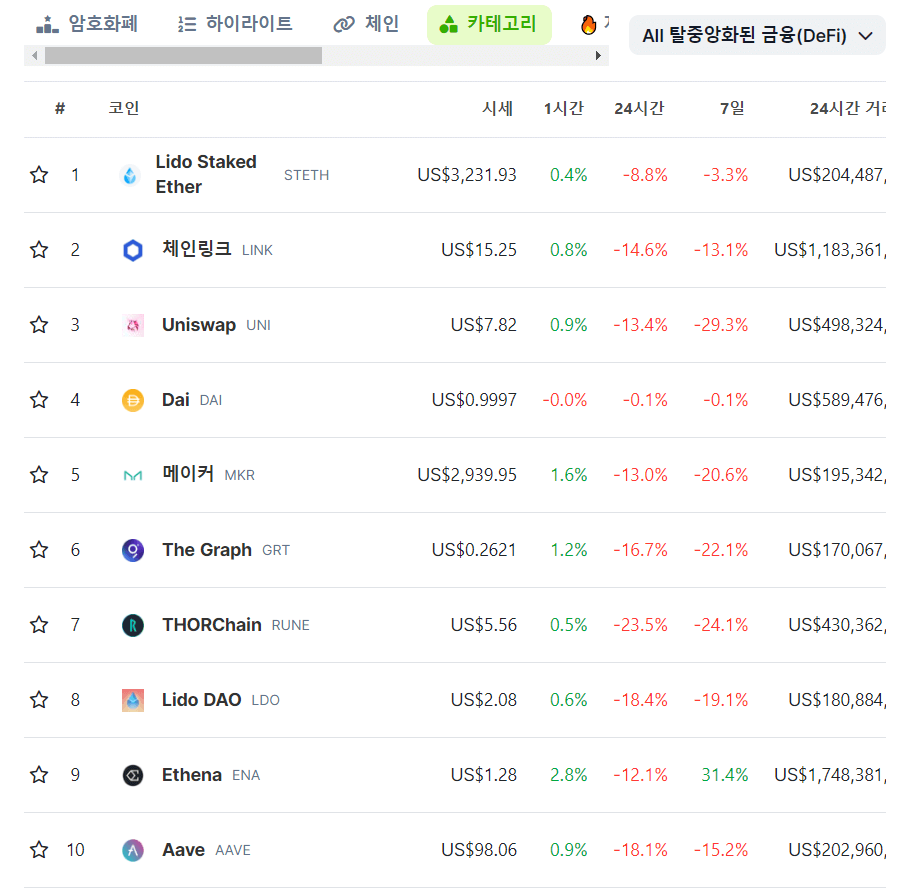Click The Graph GRT logo

[x=133, y=550]
